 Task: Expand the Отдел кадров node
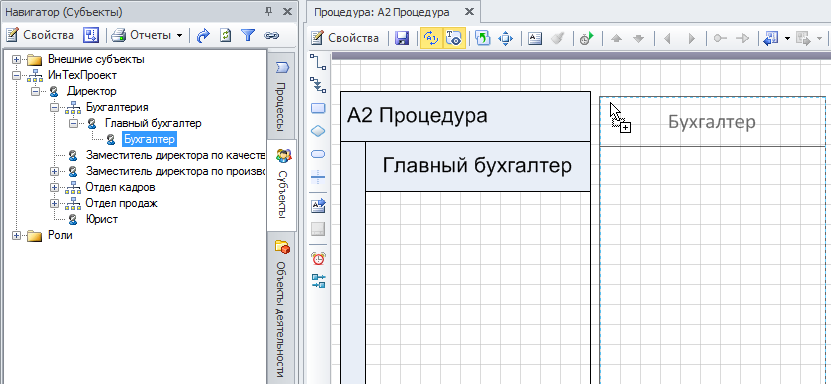click(x=54, y=187)
